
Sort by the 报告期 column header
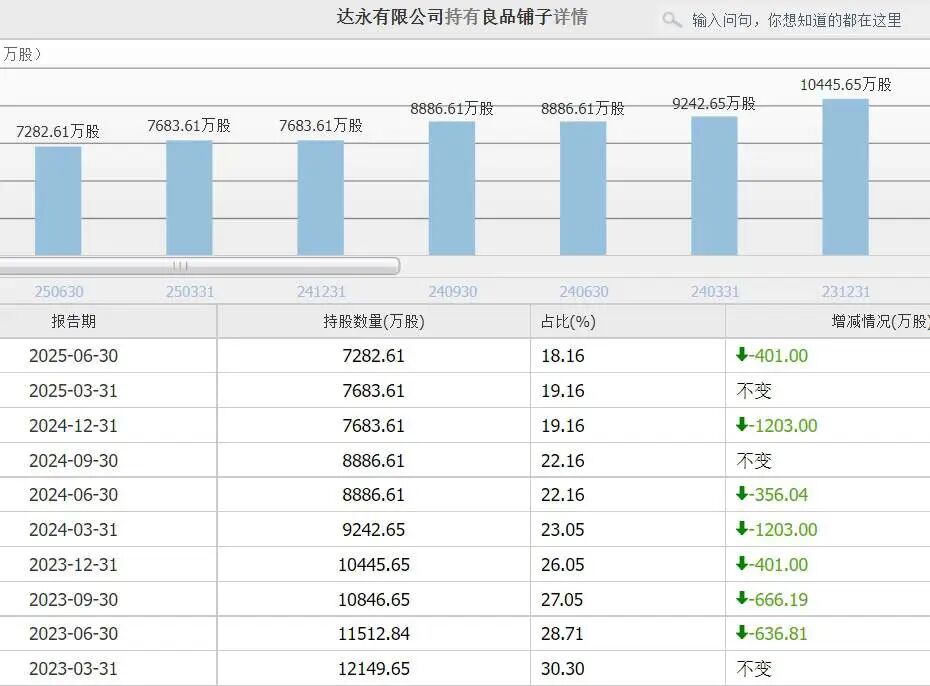(74, 321)
